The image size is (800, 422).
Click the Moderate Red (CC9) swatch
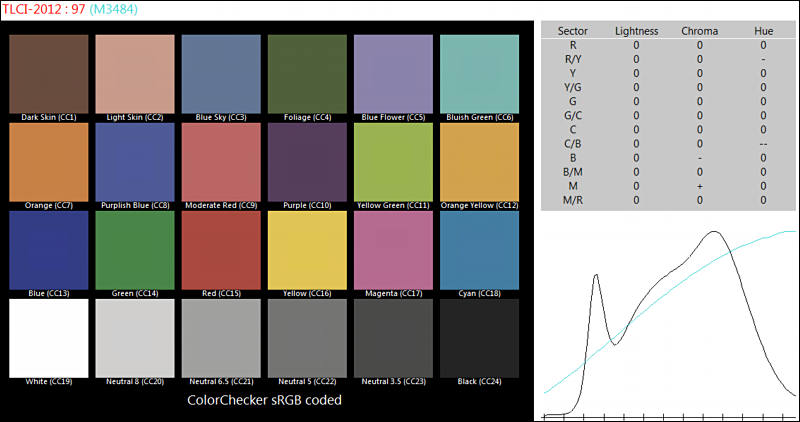tap(221, 161)
